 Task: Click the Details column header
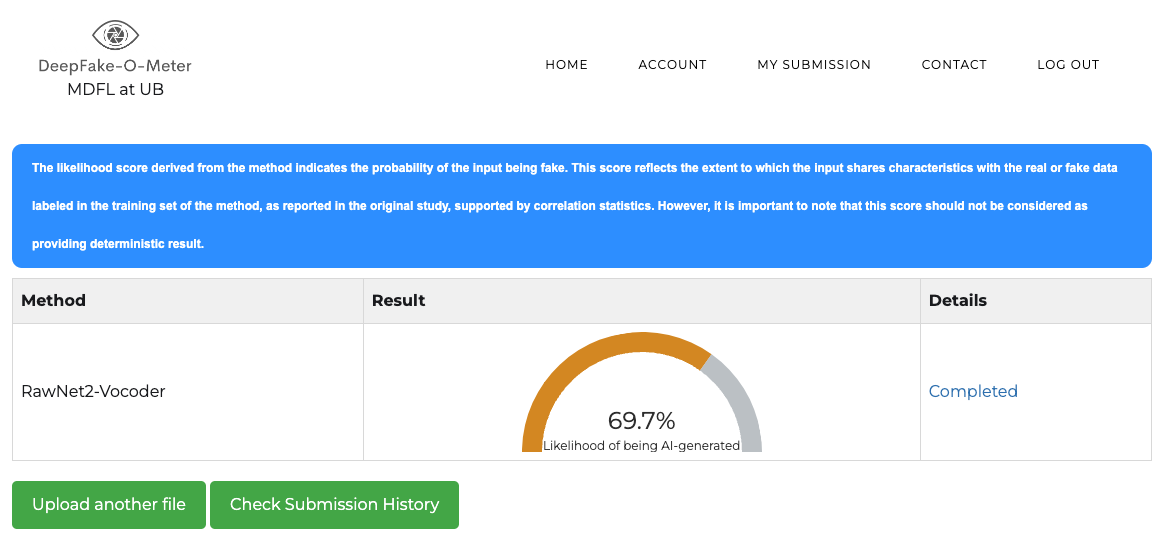[1036, 301]
